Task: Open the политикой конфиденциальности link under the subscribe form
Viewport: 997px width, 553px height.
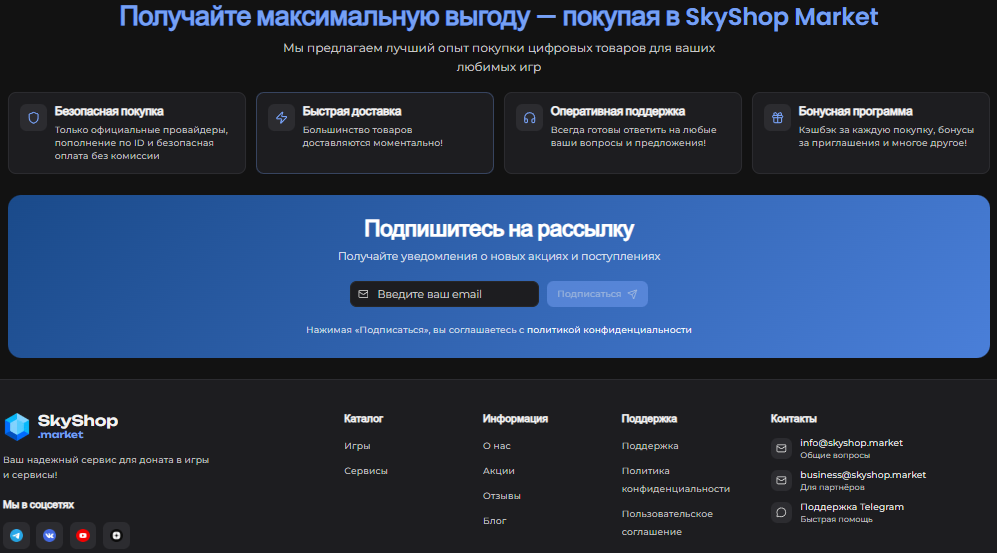Action: [609, 329]
